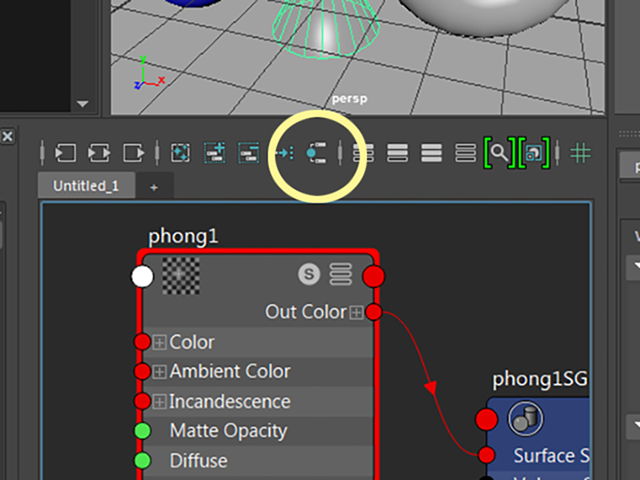Click phong1 checkered swatch thumbnail
Image resolution: width=640 pixels, height=480 pixels.
pyautogui.click(x=181, y=276)
